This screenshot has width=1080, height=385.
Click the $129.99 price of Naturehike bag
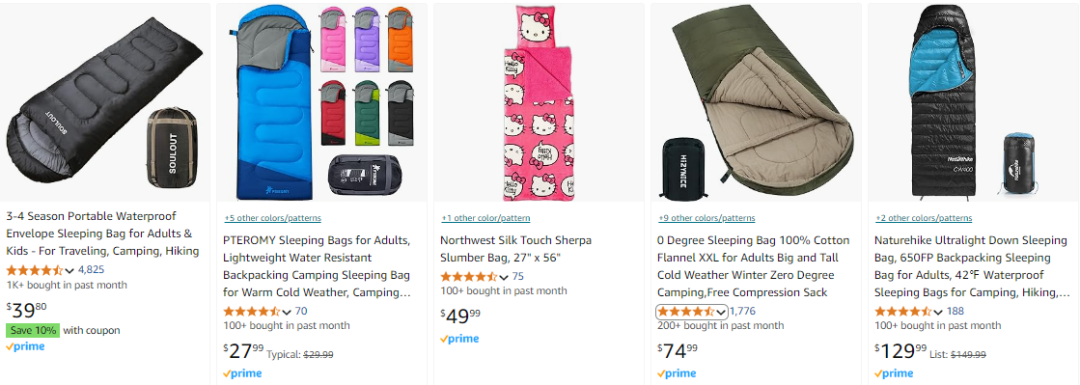901,351
